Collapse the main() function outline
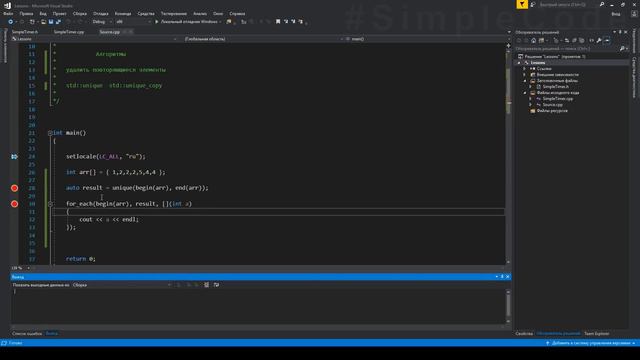This screenshot has width=640, height=360. pos(50,133)
